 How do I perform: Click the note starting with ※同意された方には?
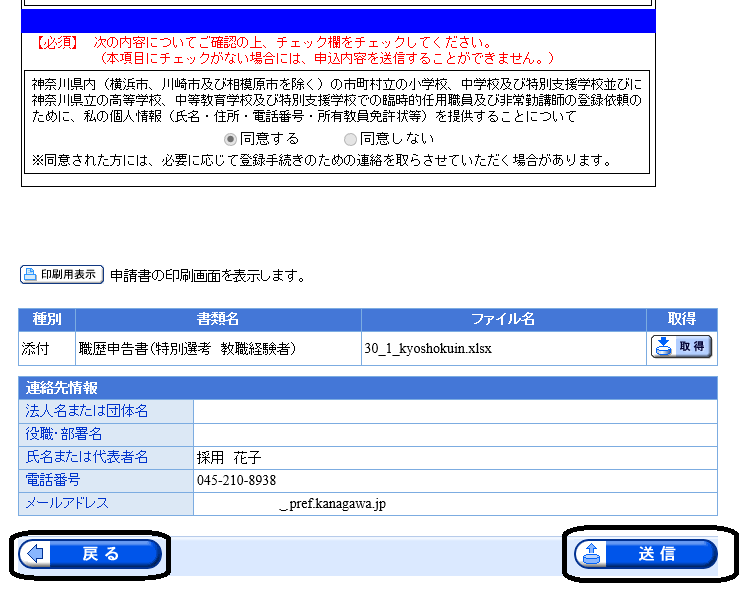tap(321, 161)
